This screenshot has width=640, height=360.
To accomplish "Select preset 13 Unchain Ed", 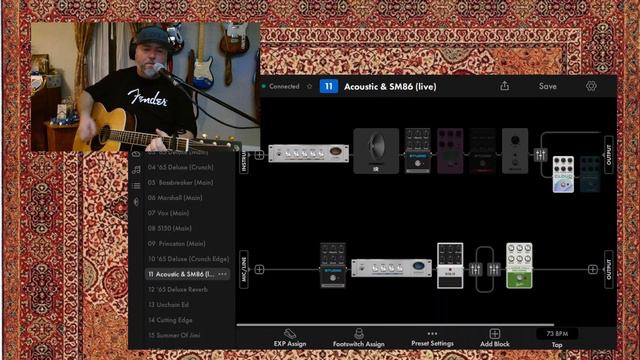I will [x=168, y=305].
